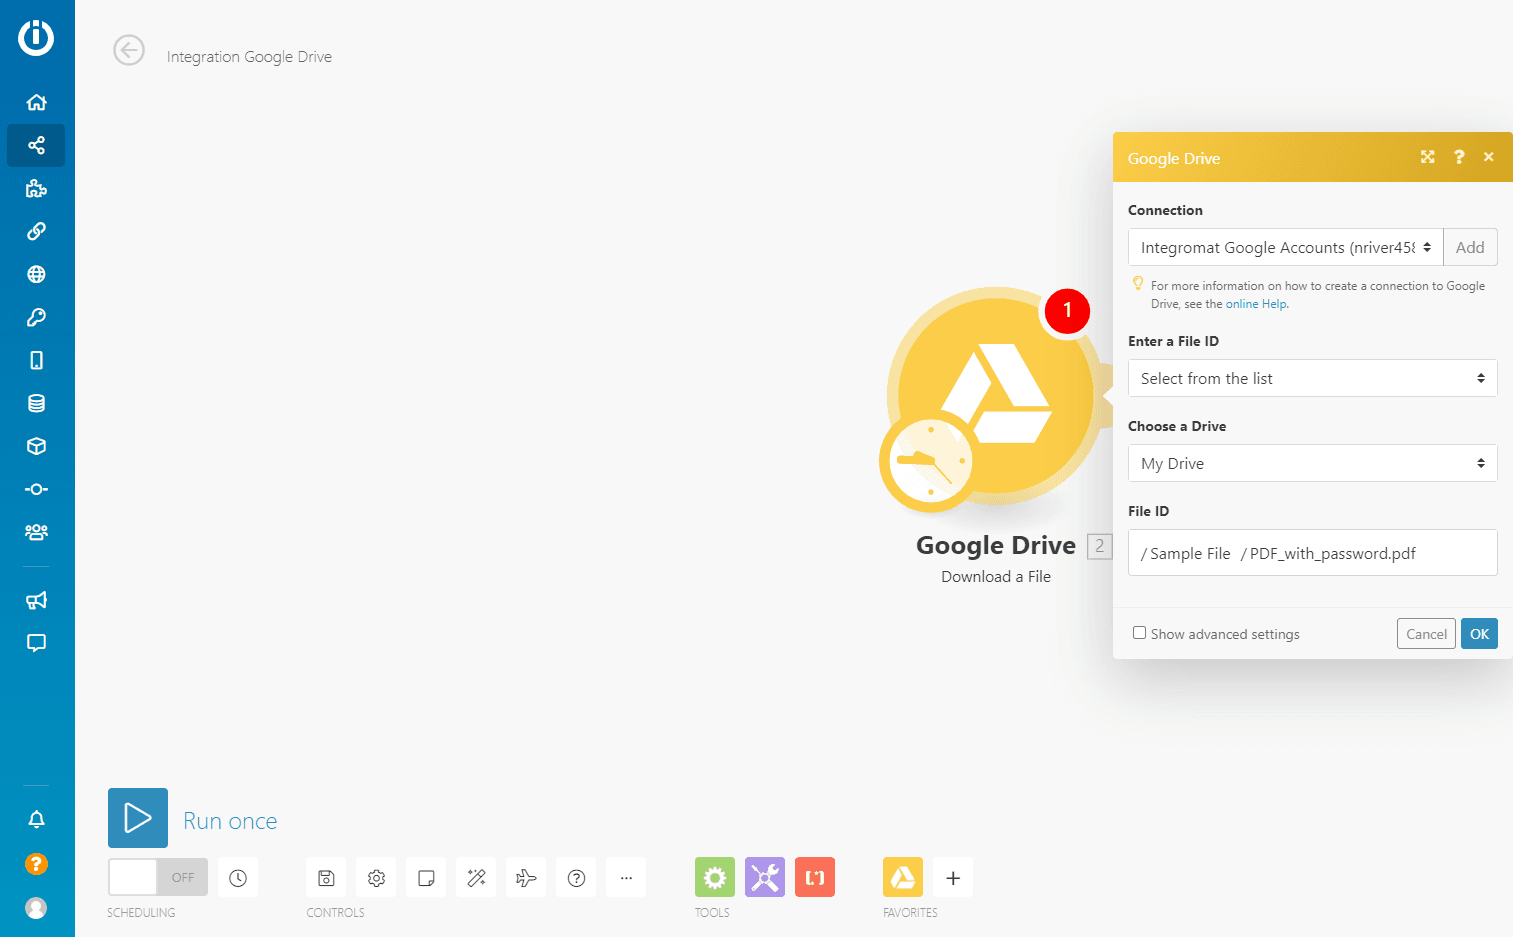Expand the Choose a Drive dropdown
The height and width of the screenshot is (937, 1513).
[x=1312, y=463]
